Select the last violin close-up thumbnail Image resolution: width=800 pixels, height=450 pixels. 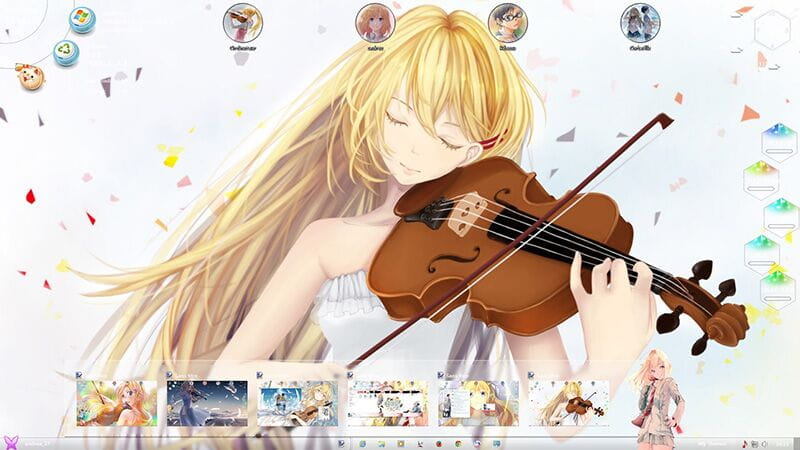pyautogui.click(x=568, y=403)
